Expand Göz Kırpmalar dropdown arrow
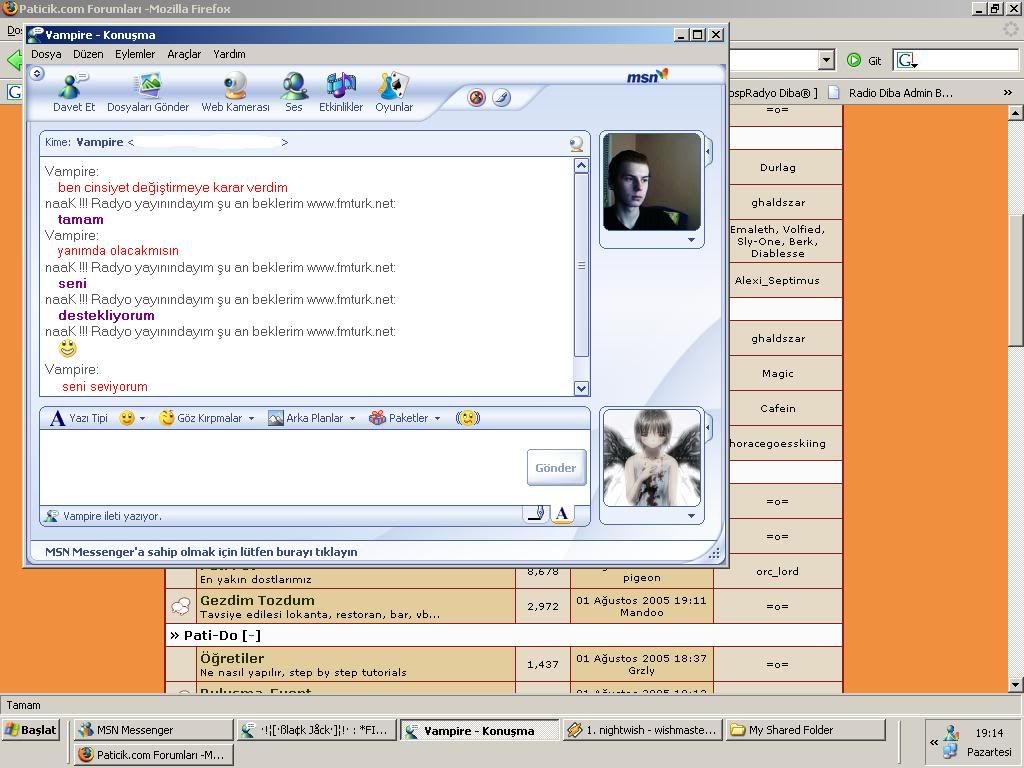This screenshot has height=768, width=1024. click(251, 419)
